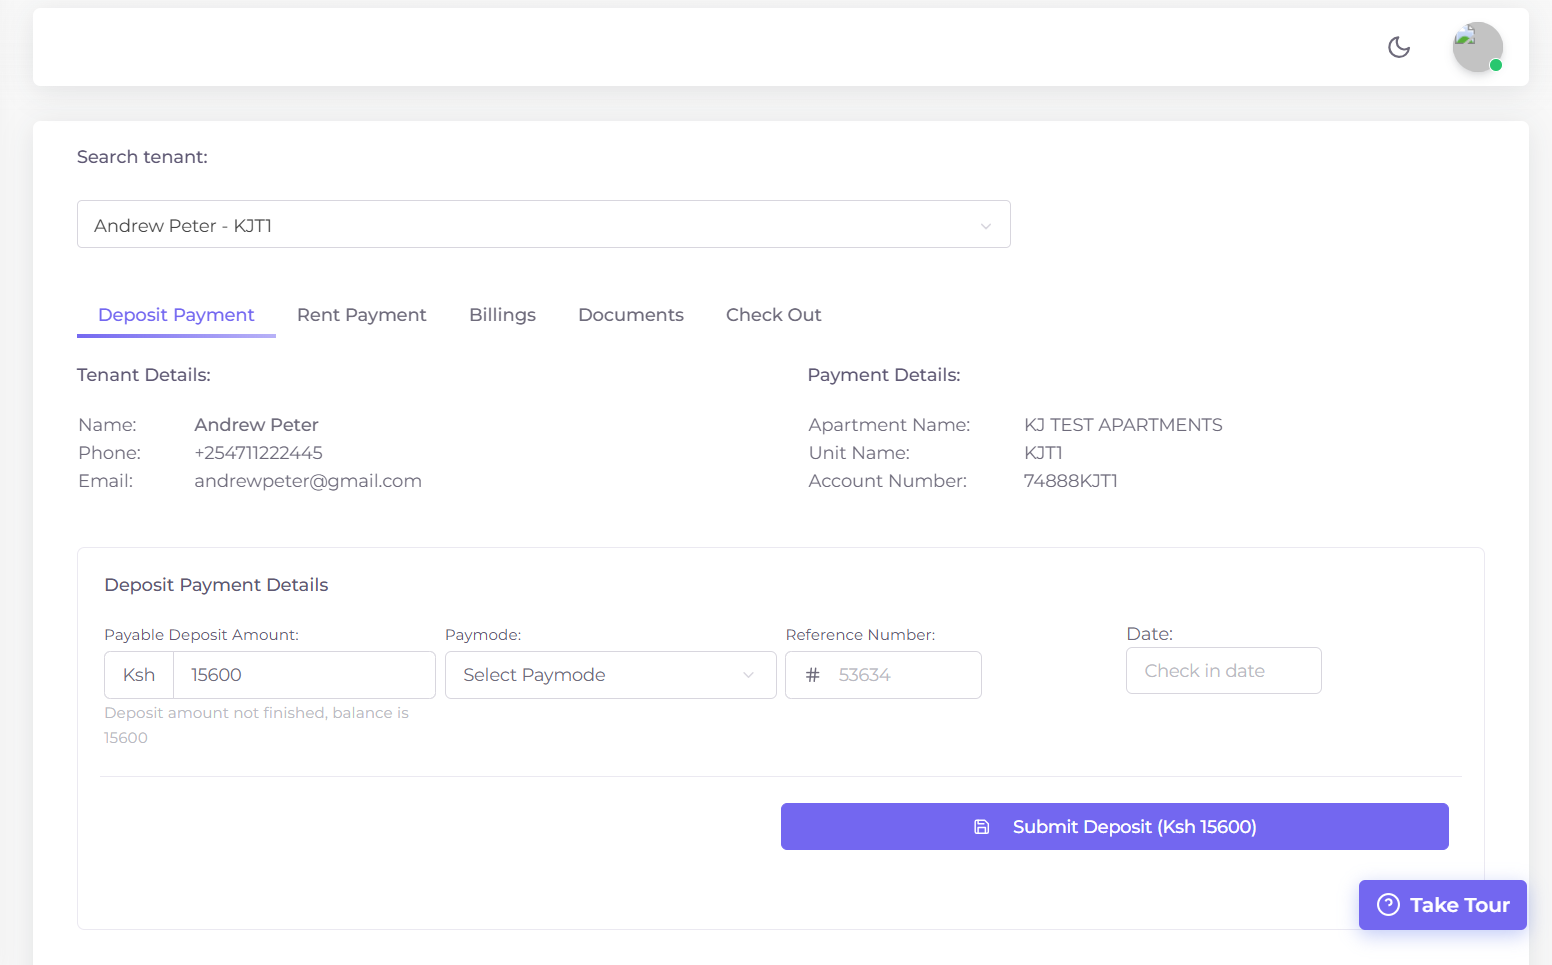Image resolution: width=1552 pixels, height=965 pixels.
Task: Submit the Ksh 15600 deposit
Action: (1114, 827)
